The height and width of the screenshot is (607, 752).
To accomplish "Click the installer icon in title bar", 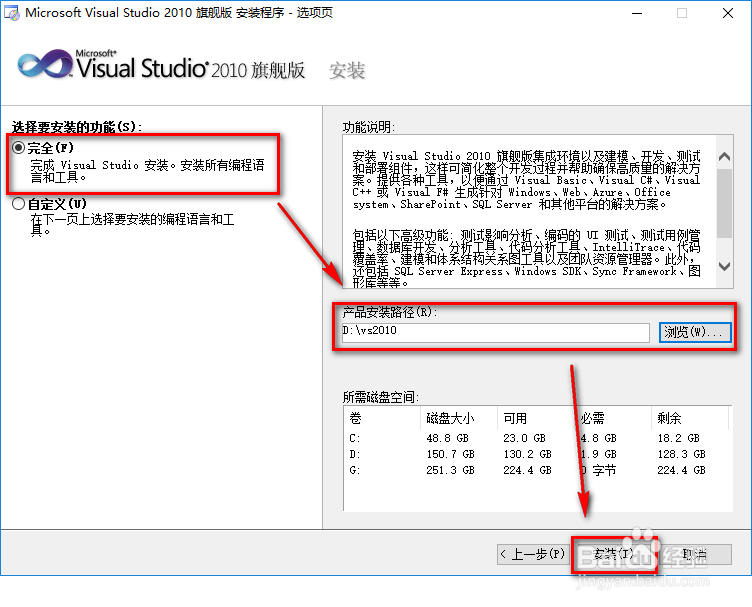I will coord(12,12).
